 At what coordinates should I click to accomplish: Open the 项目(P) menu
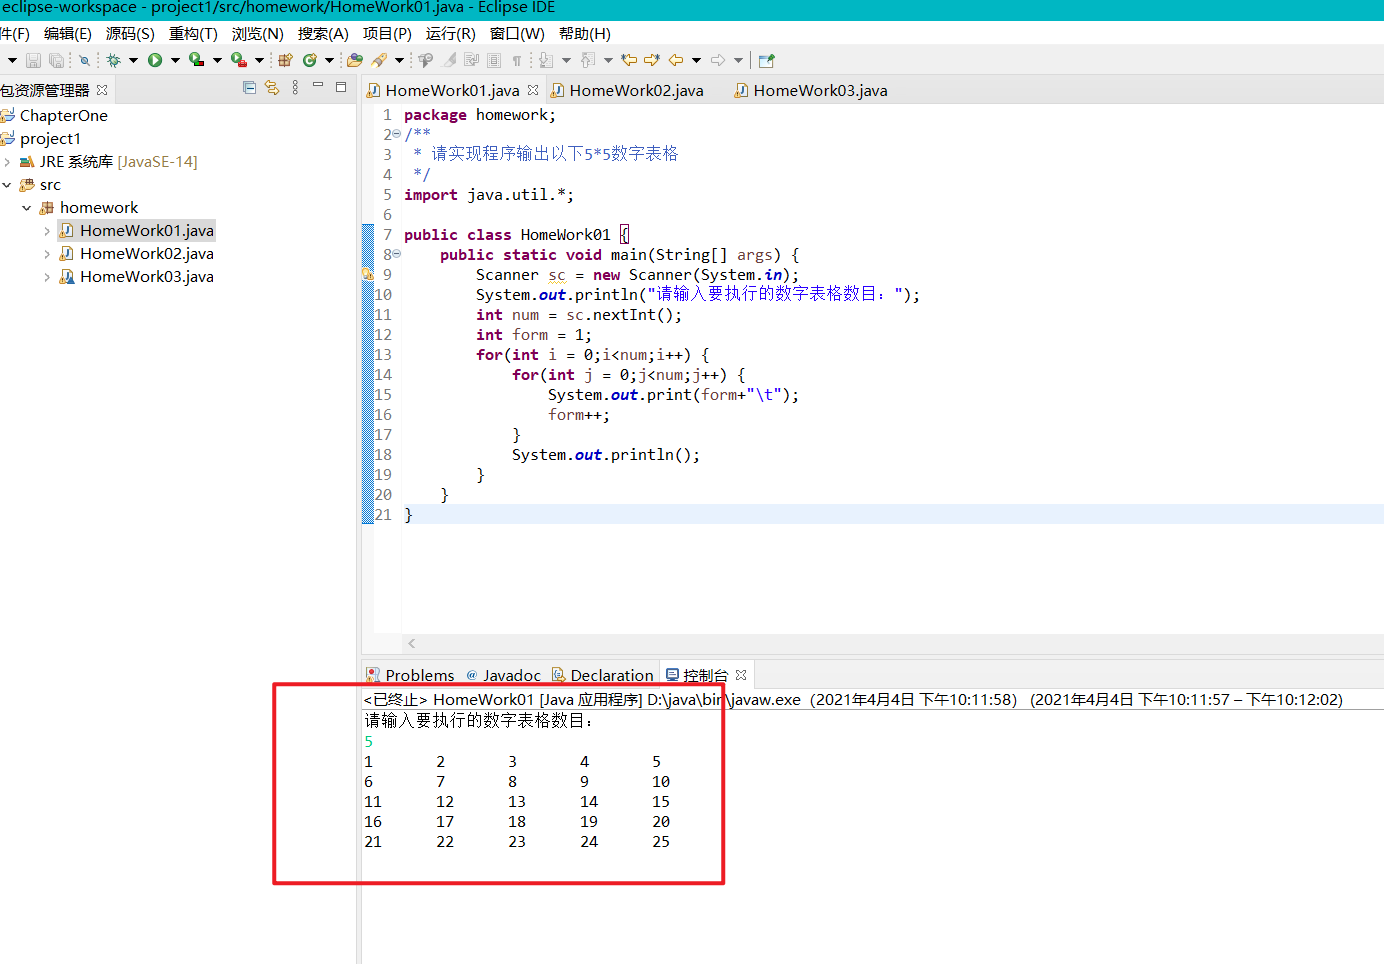coord(387,34)
